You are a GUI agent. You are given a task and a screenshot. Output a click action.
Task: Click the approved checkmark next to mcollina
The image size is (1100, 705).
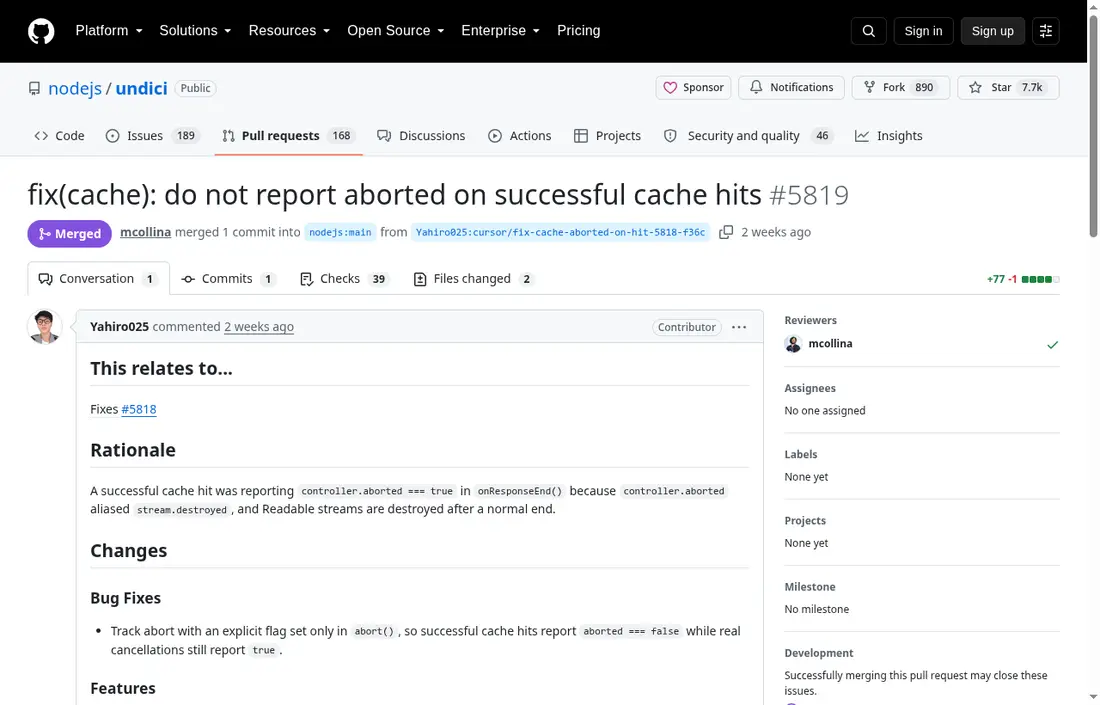pos(1052,344)
